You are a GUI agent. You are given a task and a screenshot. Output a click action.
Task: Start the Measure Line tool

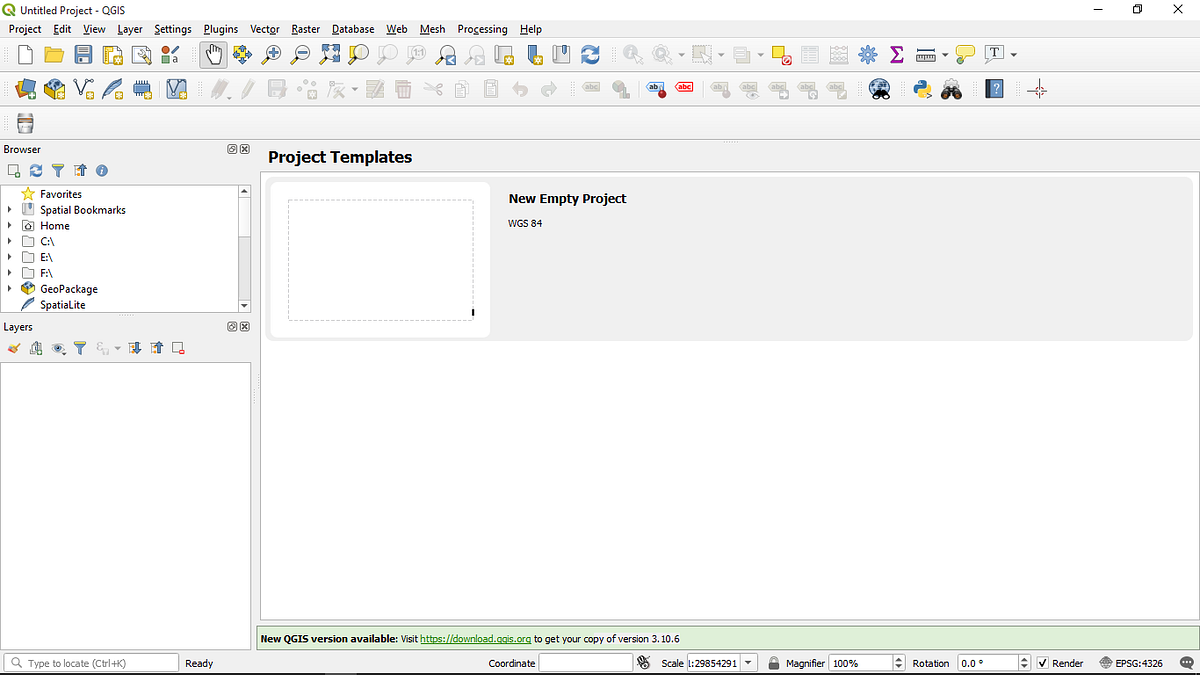925,55
